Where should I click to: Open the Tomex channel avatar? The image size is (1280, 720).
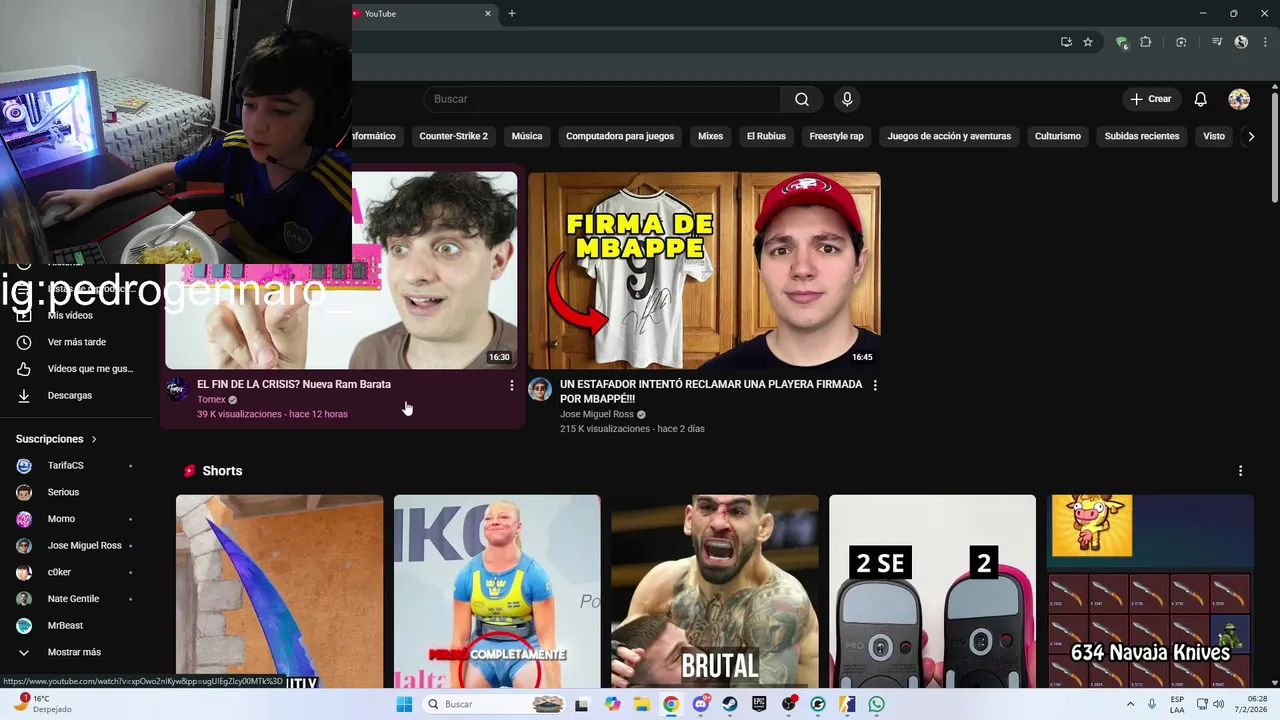coord(177,390)
